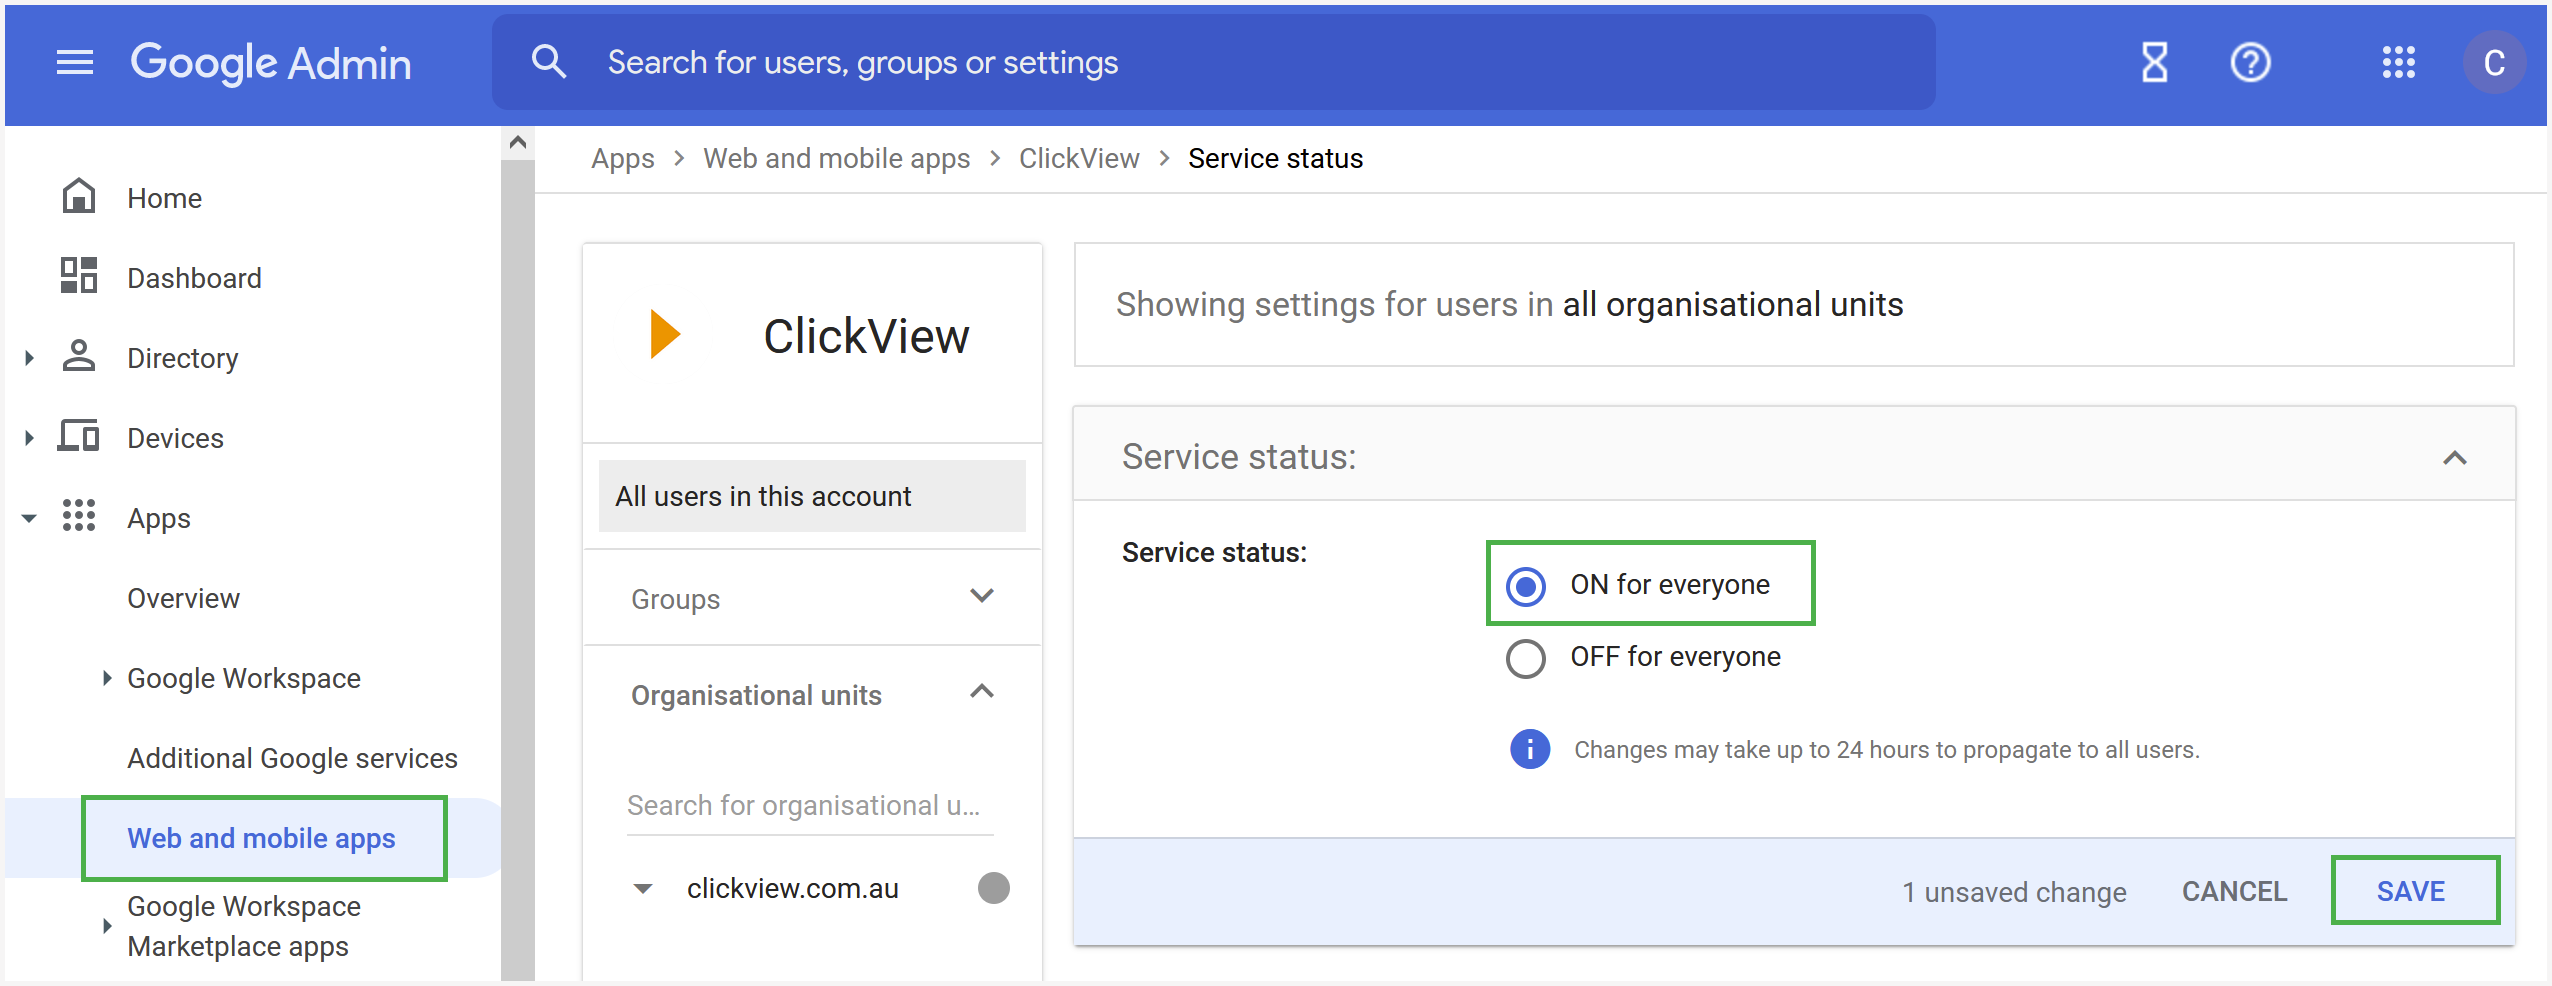Image resolution: width=2552 pixels, height=986 pixels.
Task: Select ON for everyone radio button
Action: tap(1525, 586)
